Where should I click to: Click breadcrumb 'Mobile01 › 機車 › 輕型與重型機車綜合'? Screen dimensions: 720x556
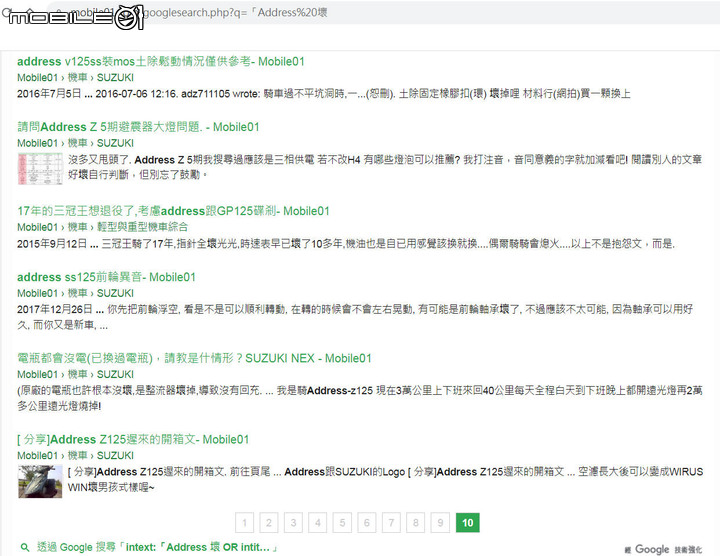point(102,227)
